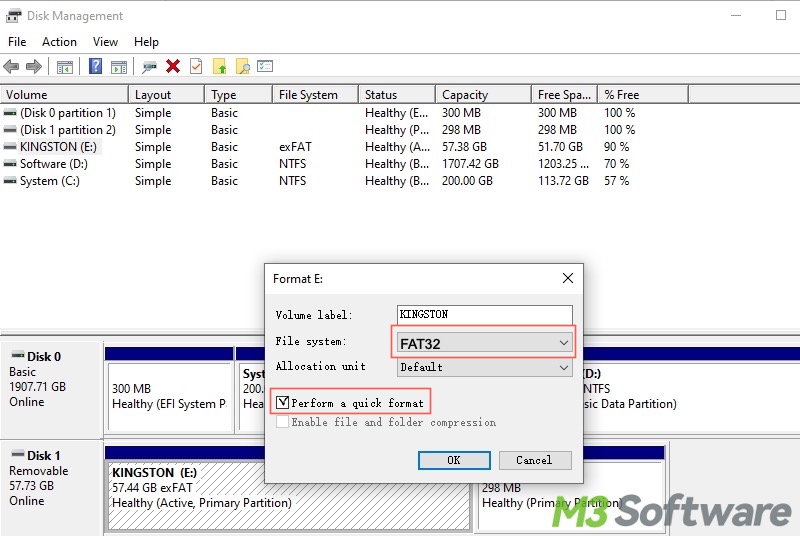
Task: Click the Disk 1 drive icon in the lower pane
Action: [18, 454]
